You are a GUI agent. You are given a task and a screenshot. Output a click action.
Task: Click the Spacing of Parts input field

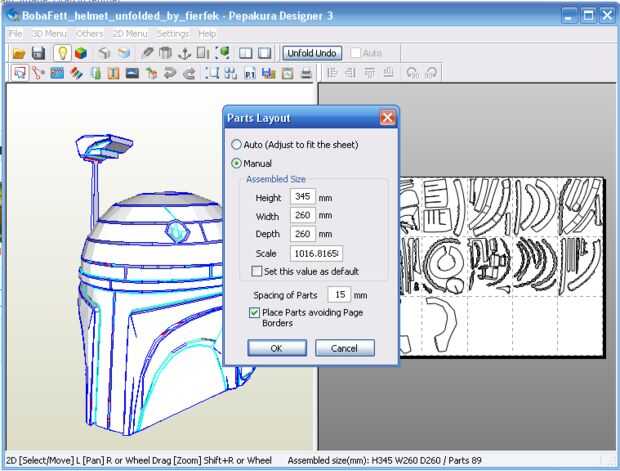[x=339, y=295]
